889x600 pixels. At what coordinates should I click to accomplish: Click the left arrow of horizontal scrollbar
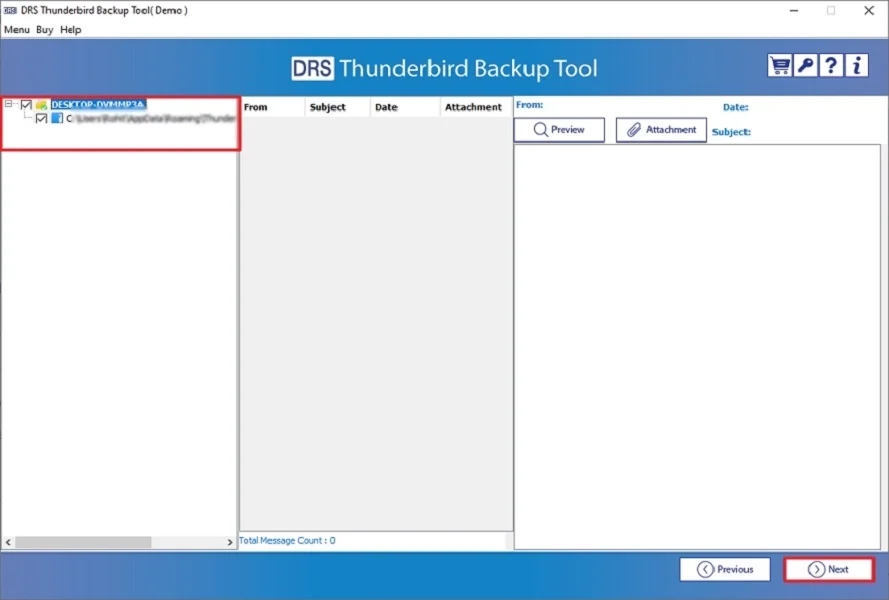[8, 543]
